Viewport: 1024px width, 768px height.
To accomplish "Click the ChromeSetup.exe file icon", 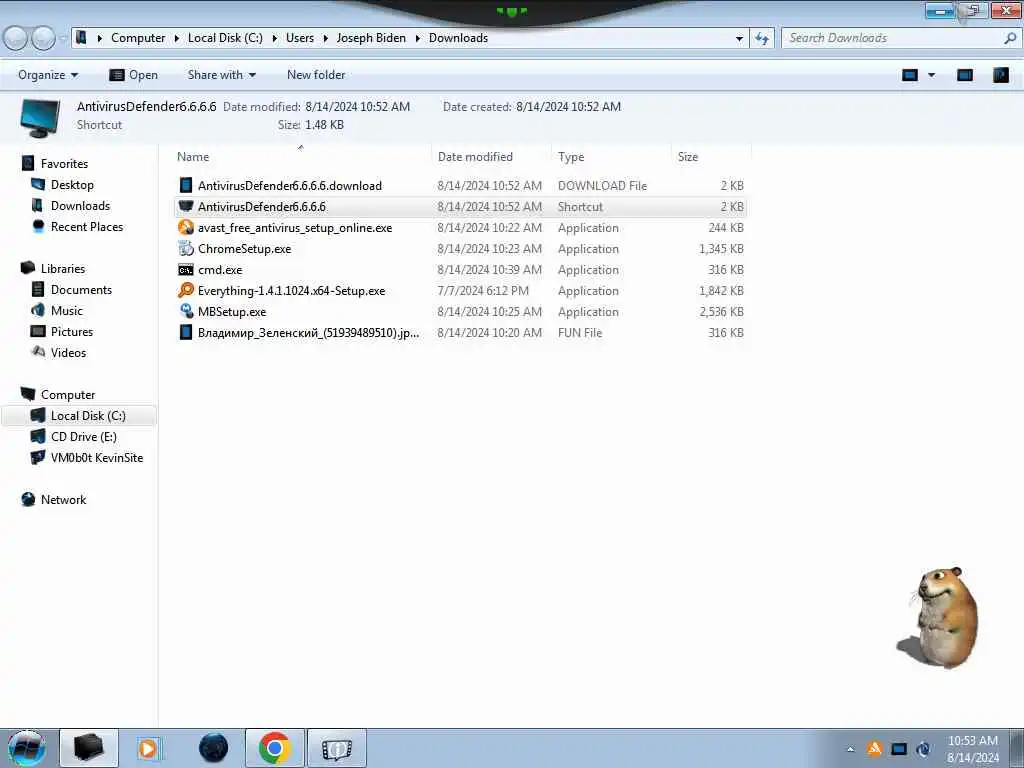I will pos(186,248).
